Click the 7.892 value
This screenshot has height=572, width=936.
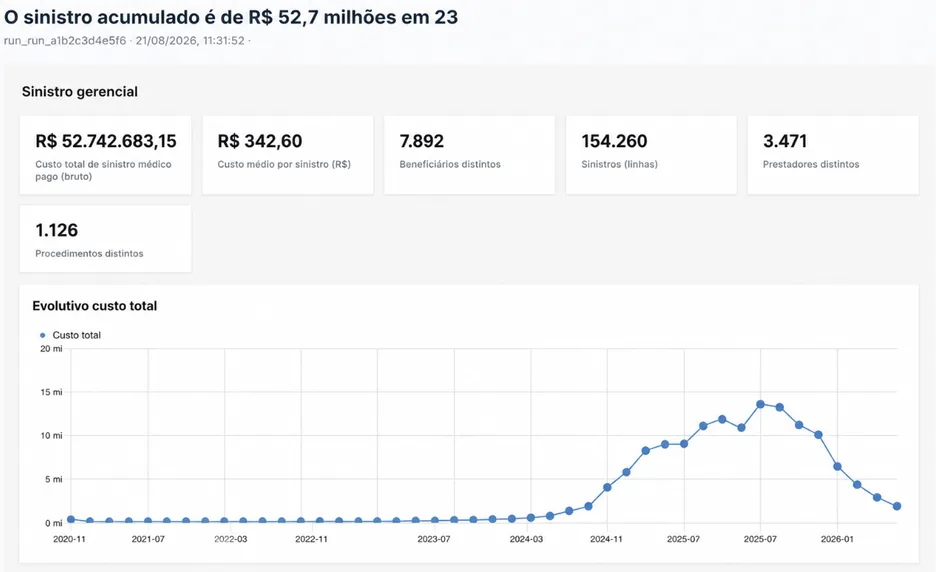click(x=421, y=141)
